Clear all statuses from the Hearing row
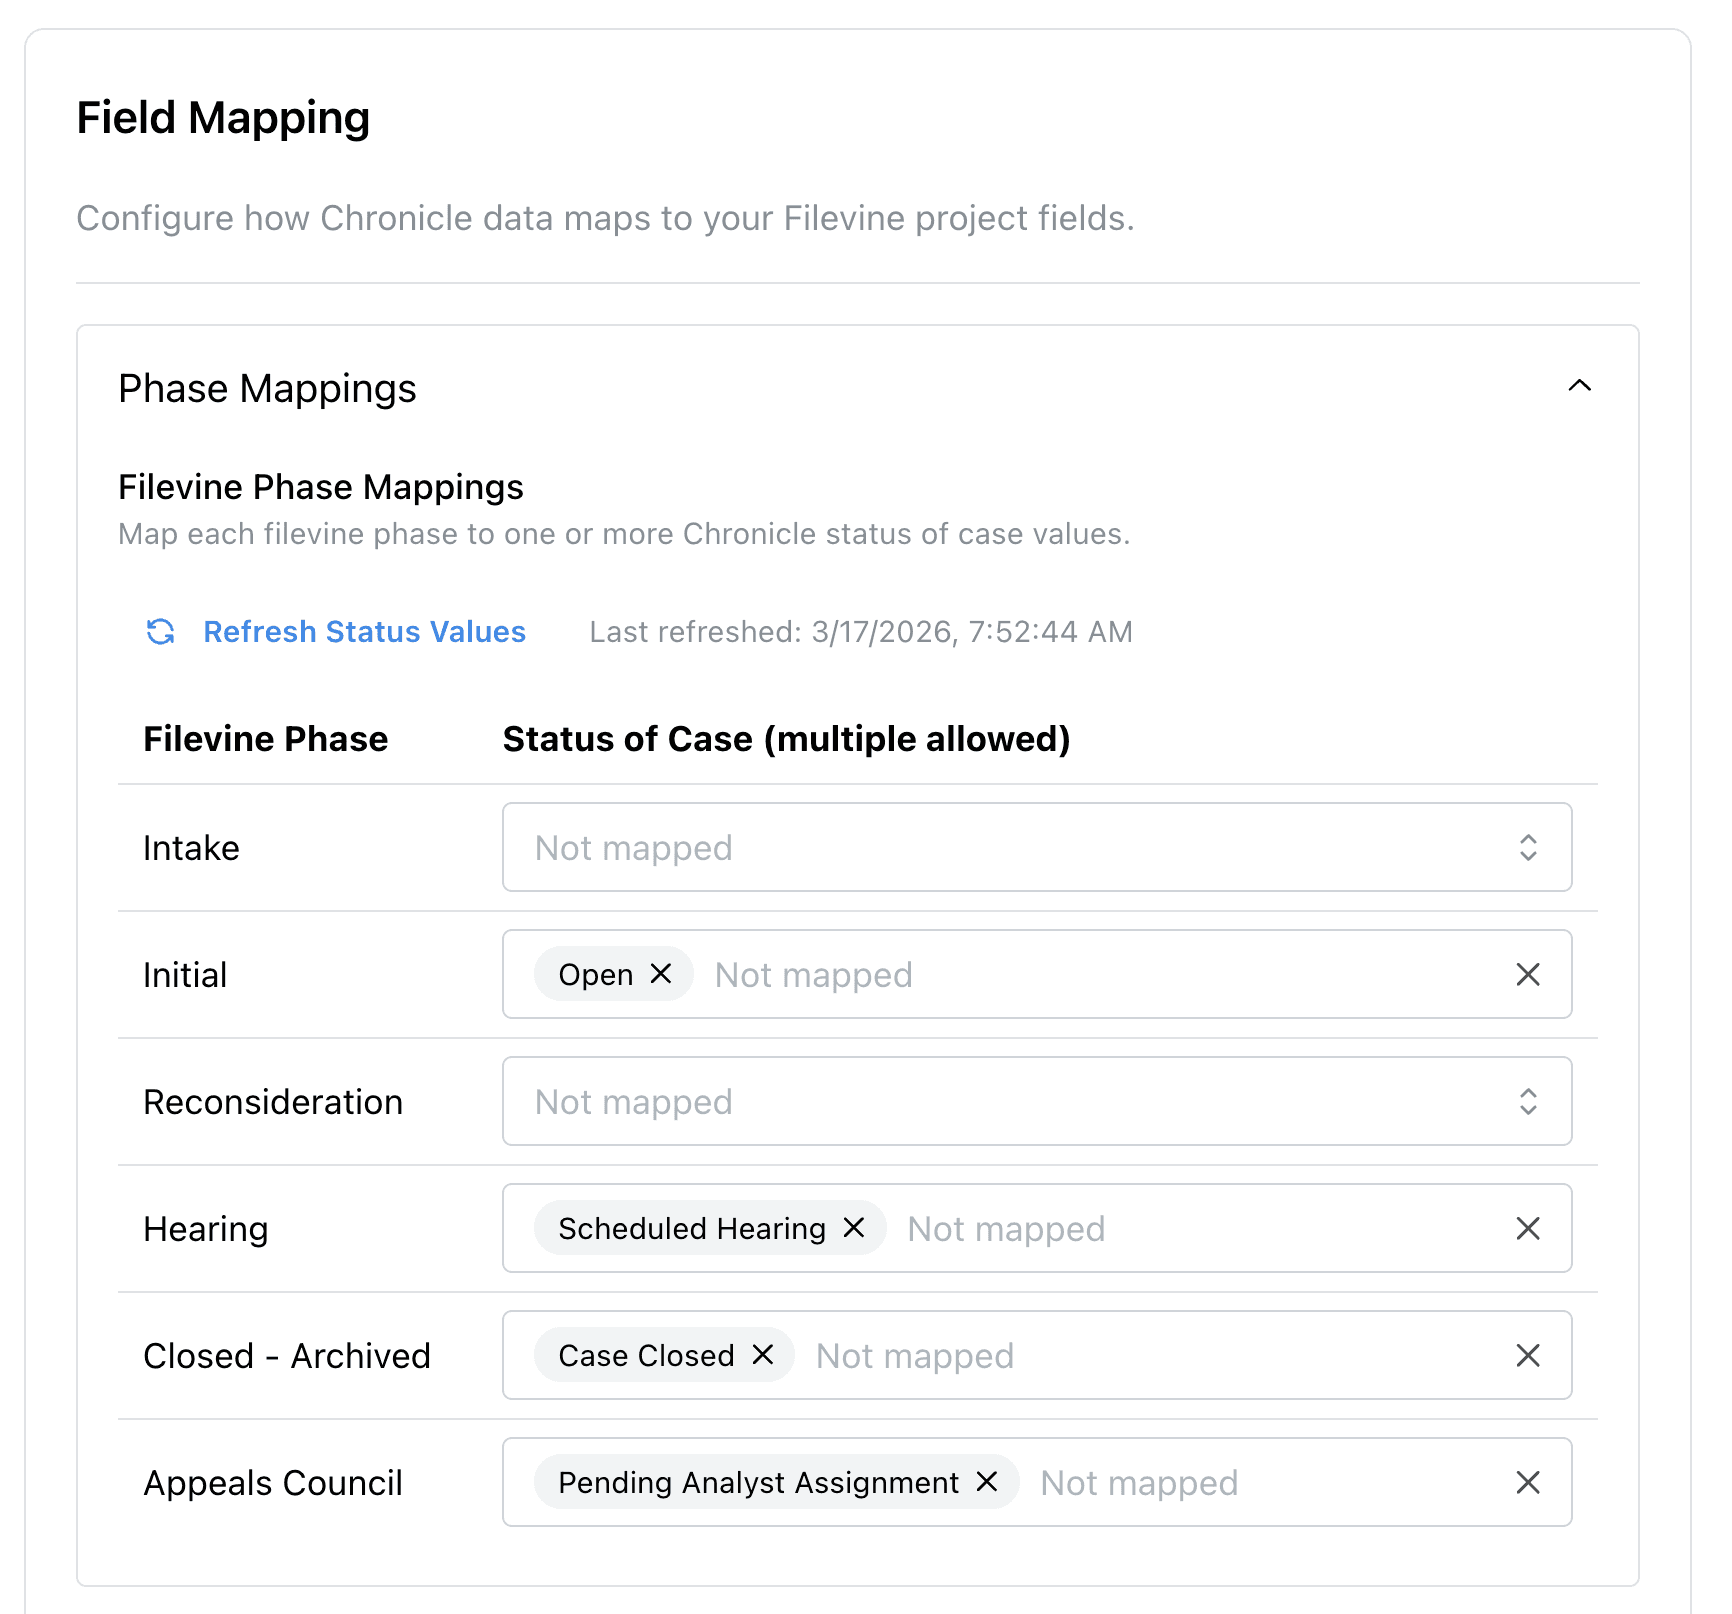 (x=1528, y=1228)
